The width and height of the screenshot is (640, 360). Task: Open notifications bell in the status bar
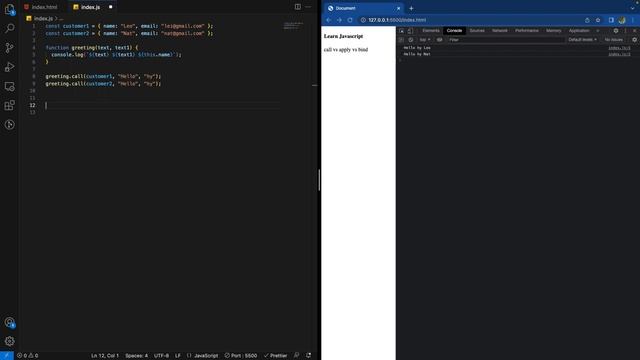point(309,356)
